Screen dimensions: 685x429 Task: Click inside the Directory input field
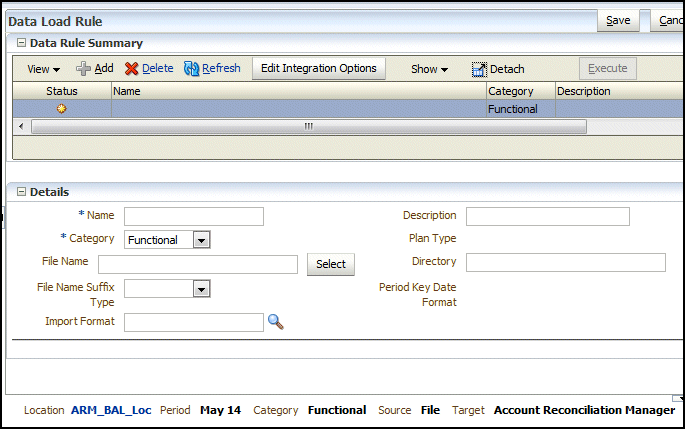click(566, 263)
